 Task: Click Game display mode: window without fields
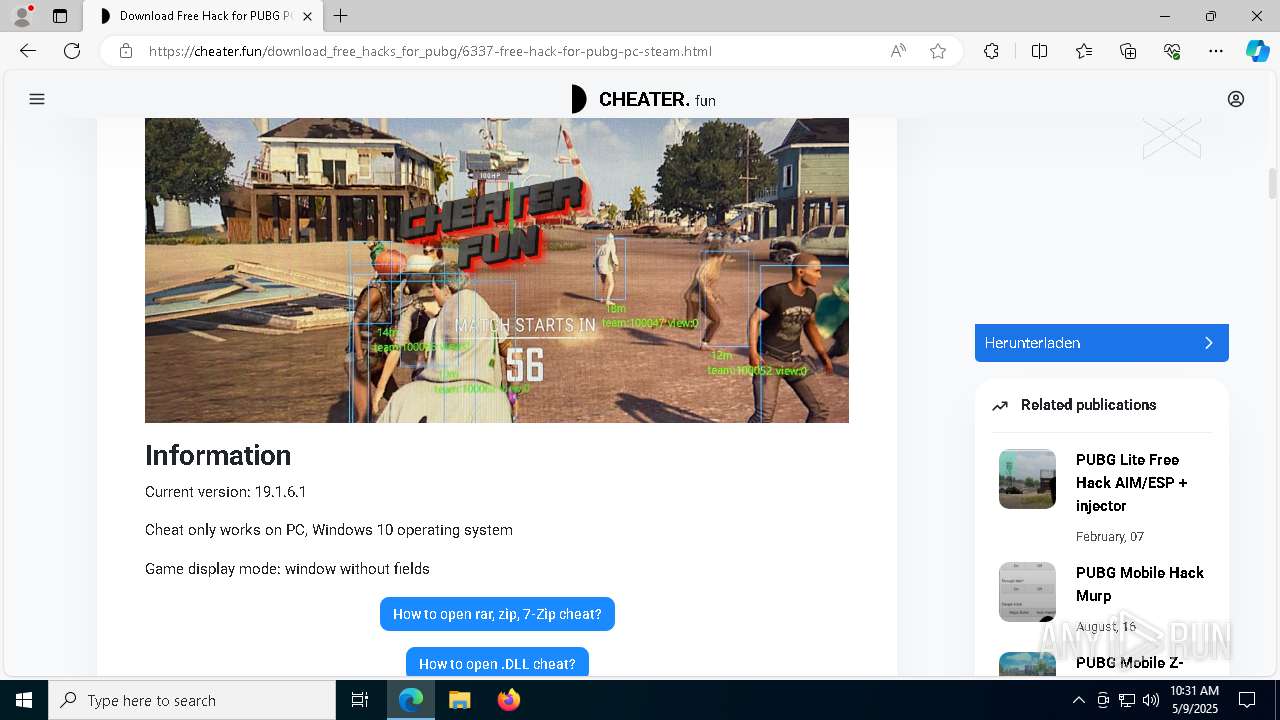click(x=287, y=569)
